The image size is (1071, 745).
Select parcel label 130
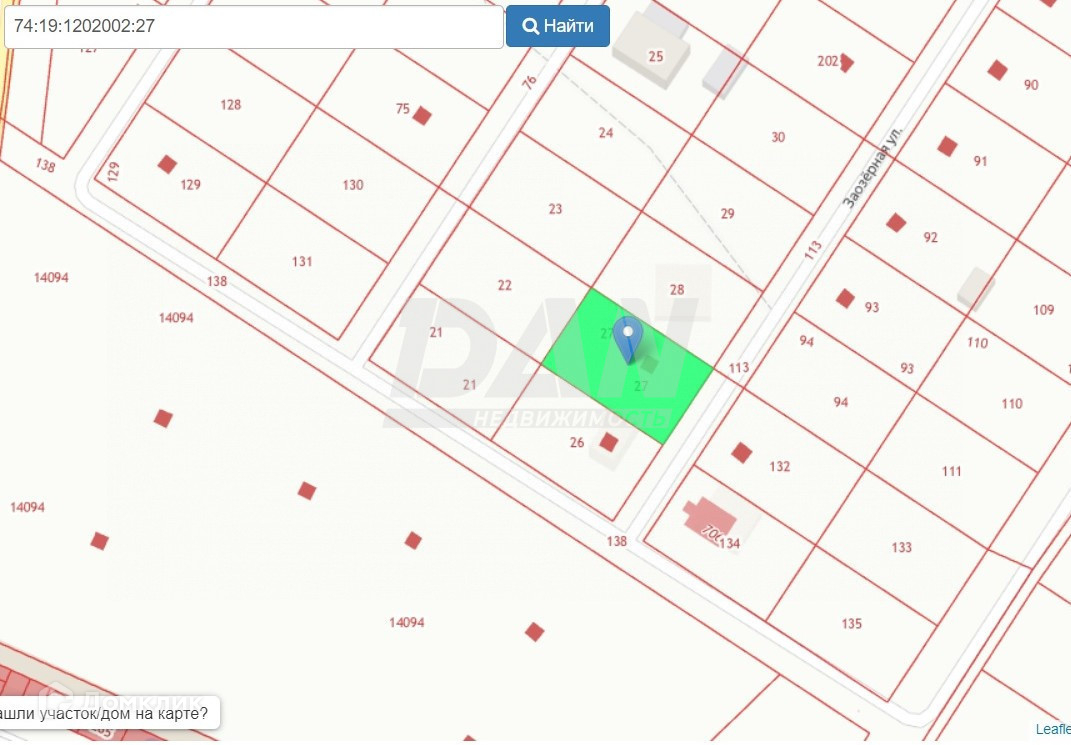tap(353, 184)
